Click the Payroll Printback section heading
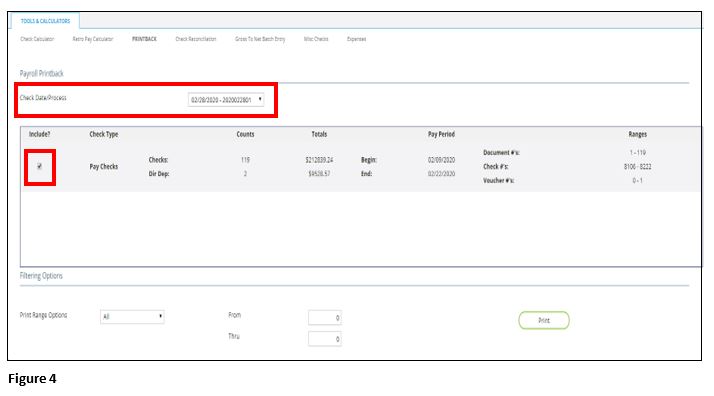 pyautogui.click(x=41, y=73)
